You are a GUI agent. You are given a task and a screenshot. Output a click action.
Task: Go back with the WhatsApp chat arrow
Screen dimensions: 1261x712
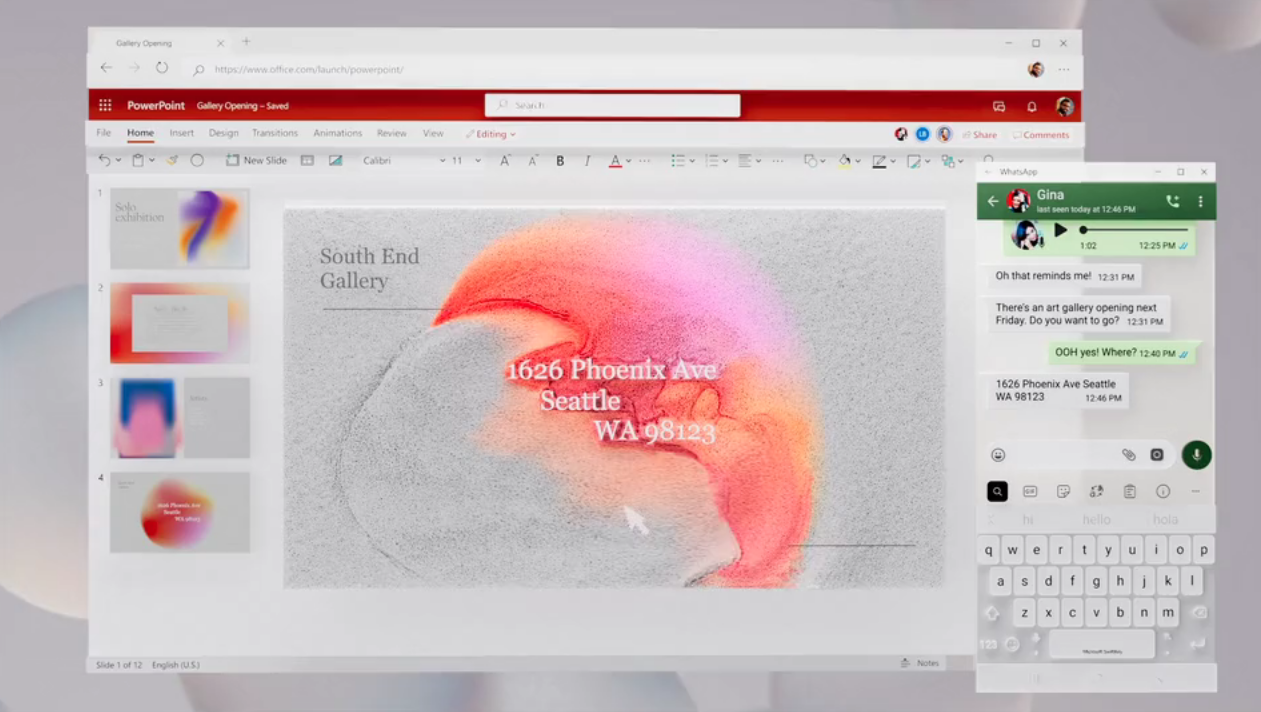tap(993, 201)
